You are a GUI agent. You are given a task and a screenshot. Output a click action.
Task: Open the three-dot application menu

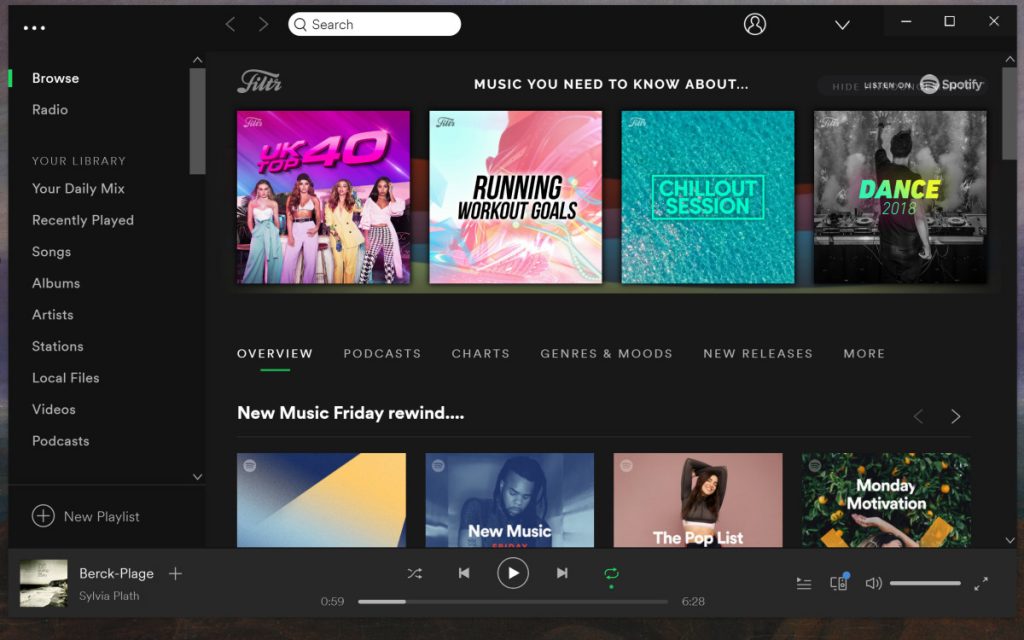pos(34,27)
